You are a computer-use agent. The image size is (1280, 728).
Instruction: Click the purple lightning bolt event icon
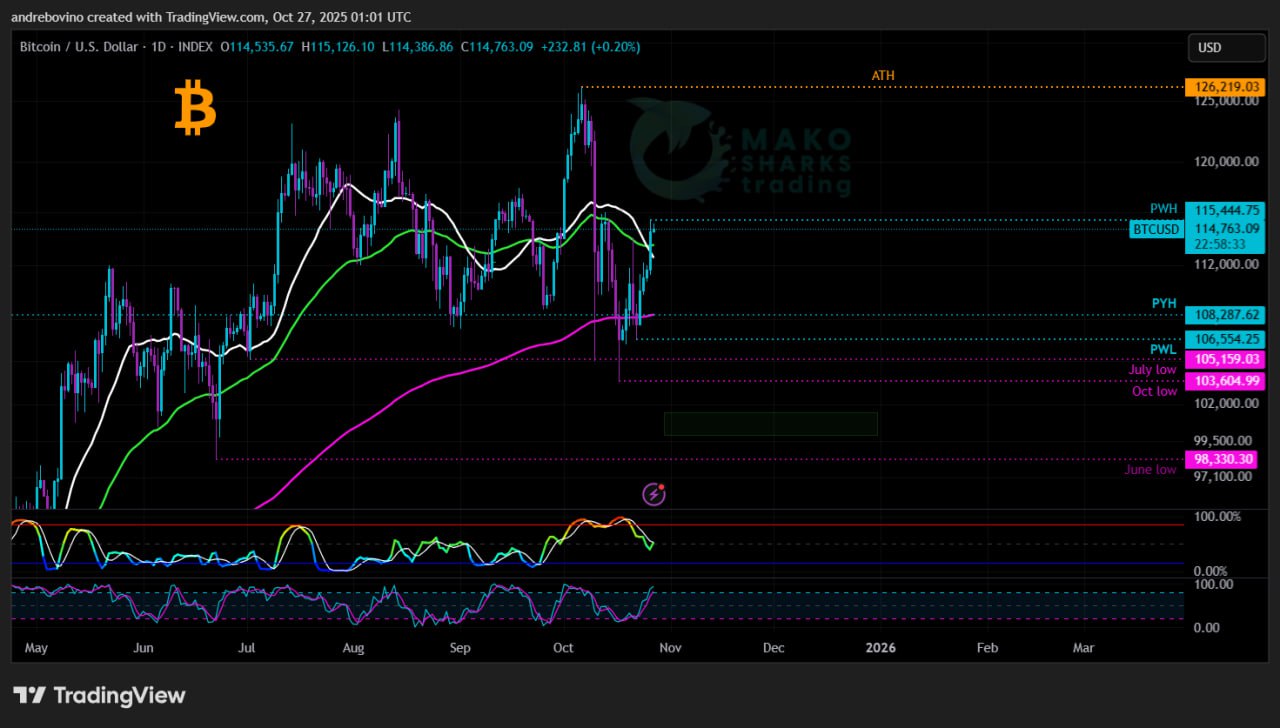pos(653,493)
